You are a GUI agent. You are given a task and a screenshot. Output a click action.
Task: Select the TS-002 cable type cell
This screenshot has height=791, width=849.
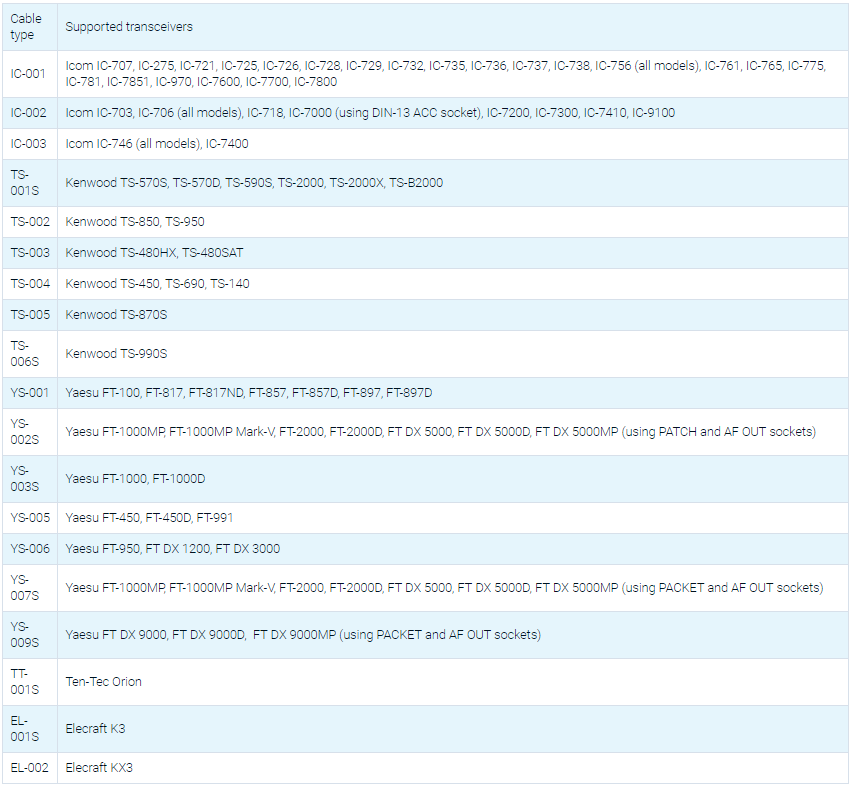tap(30, 221)
